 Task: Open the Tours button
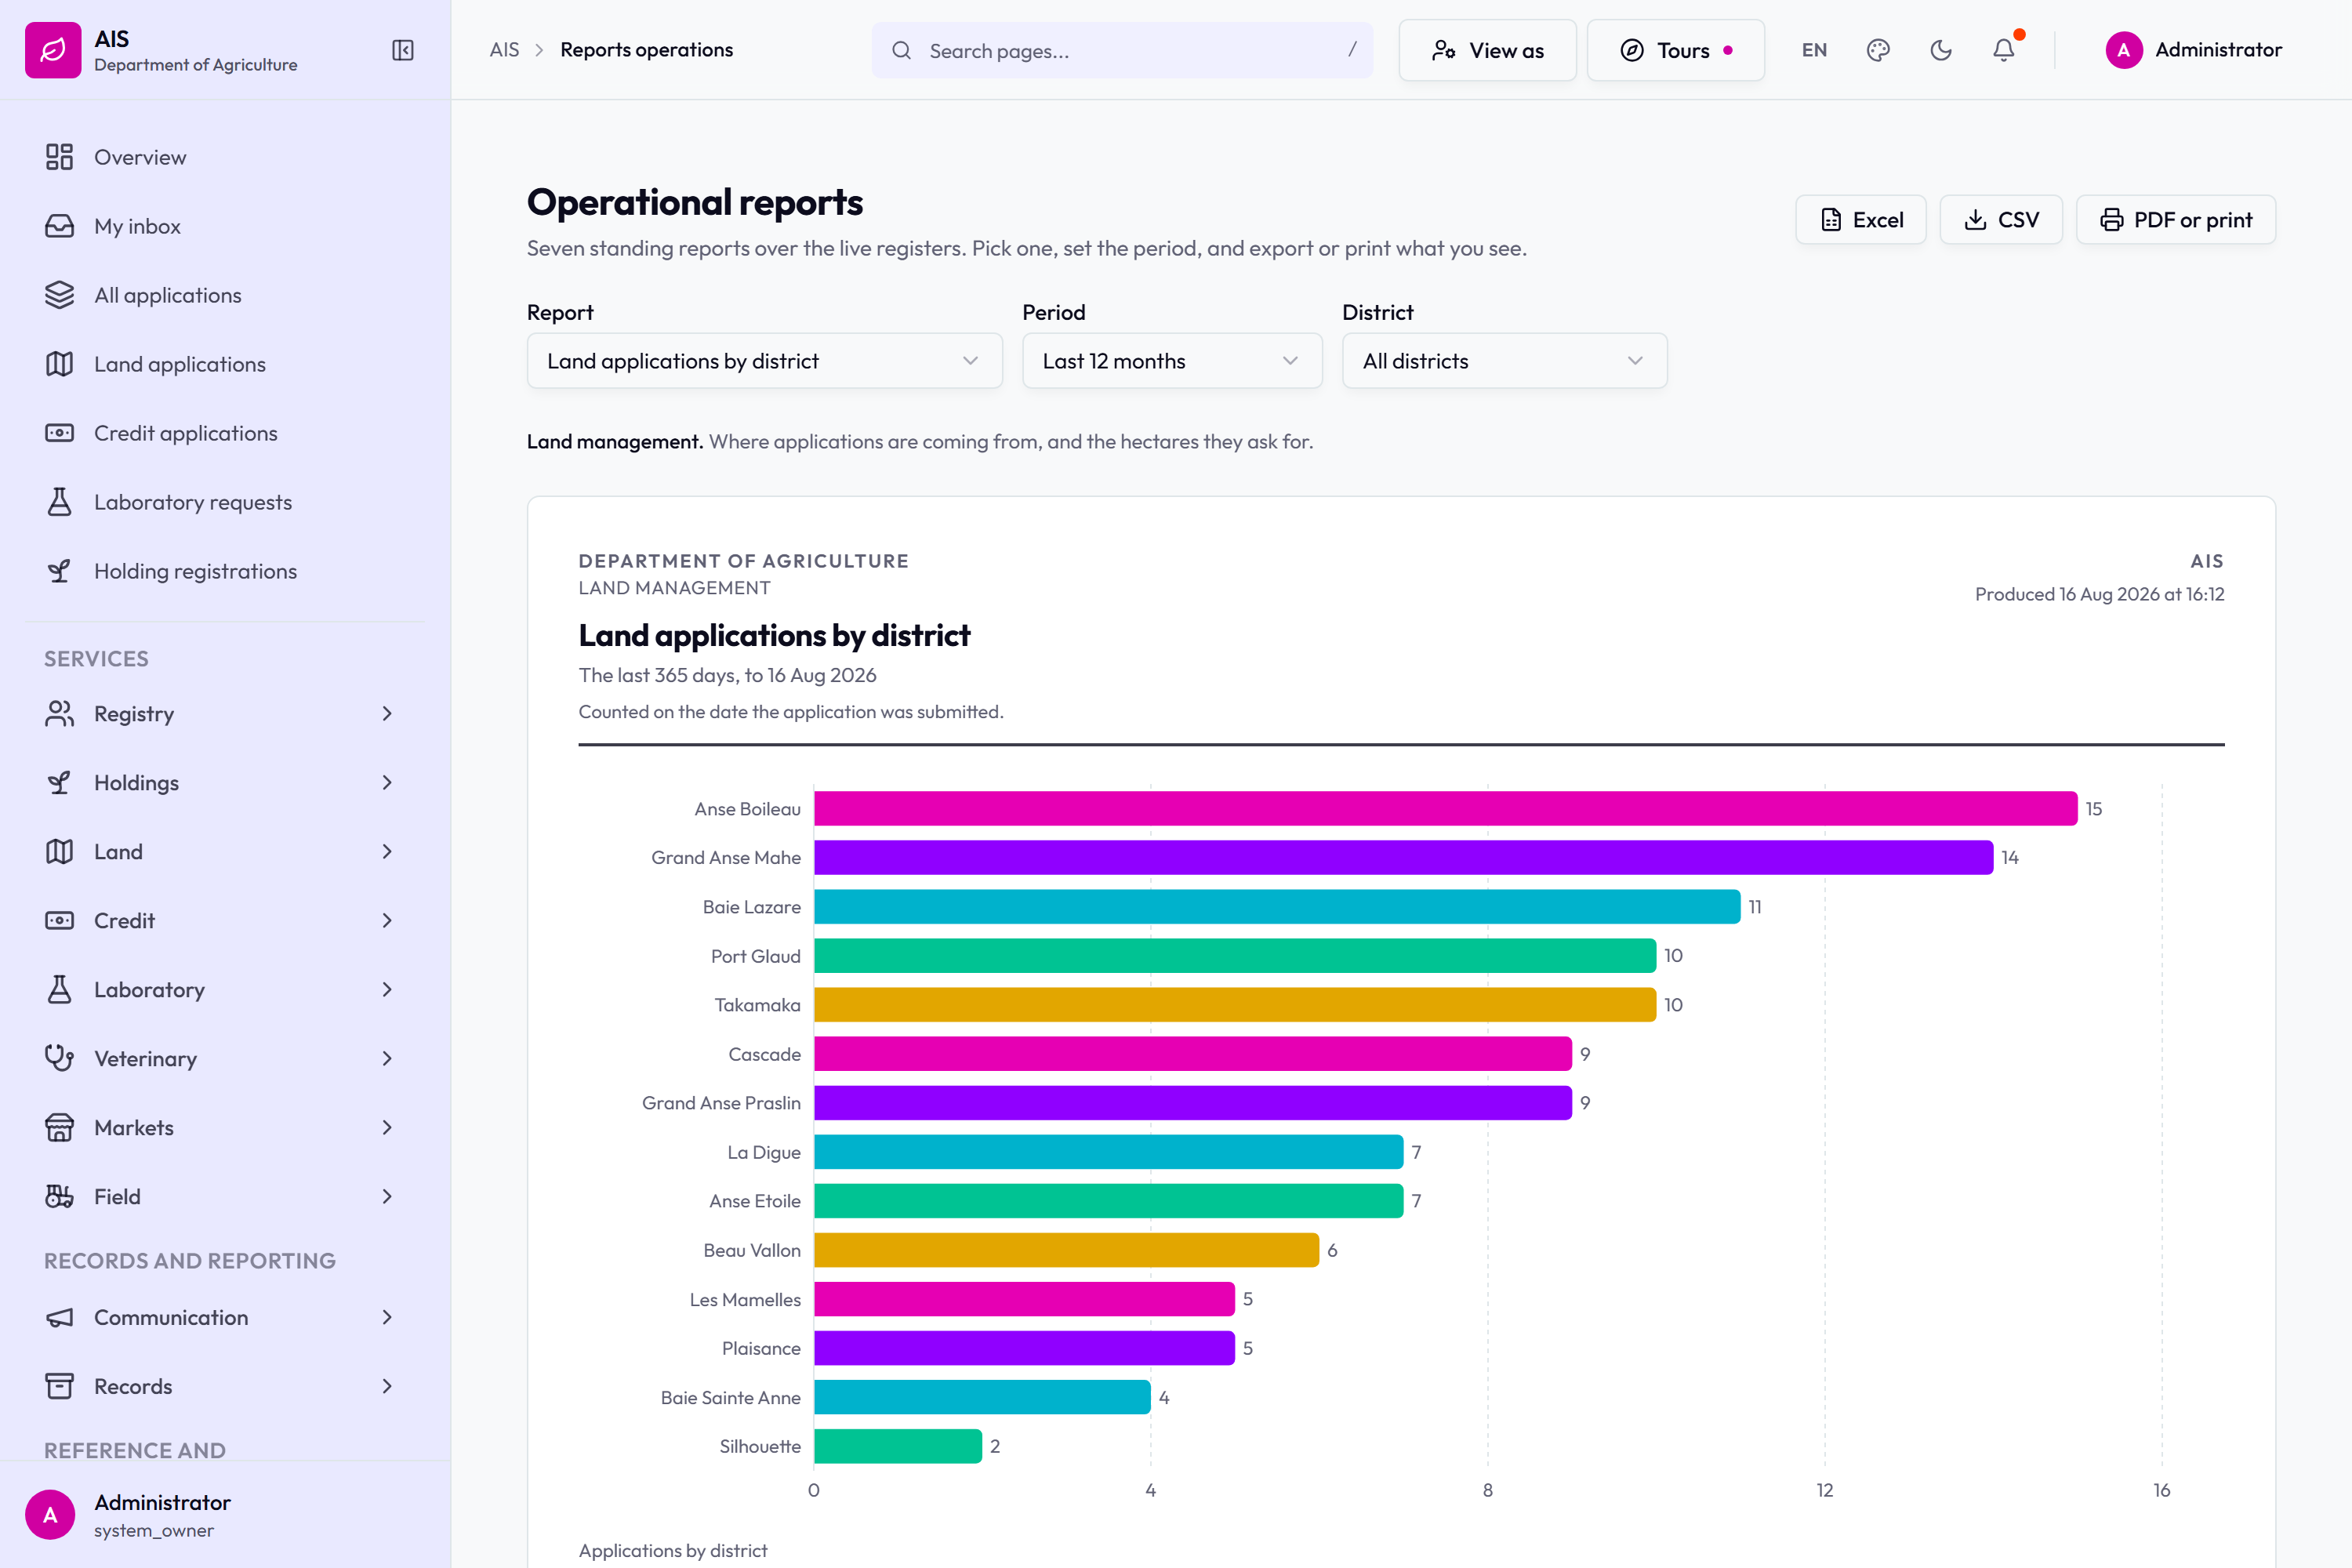pyautogui.click(x=1675, y=50)
